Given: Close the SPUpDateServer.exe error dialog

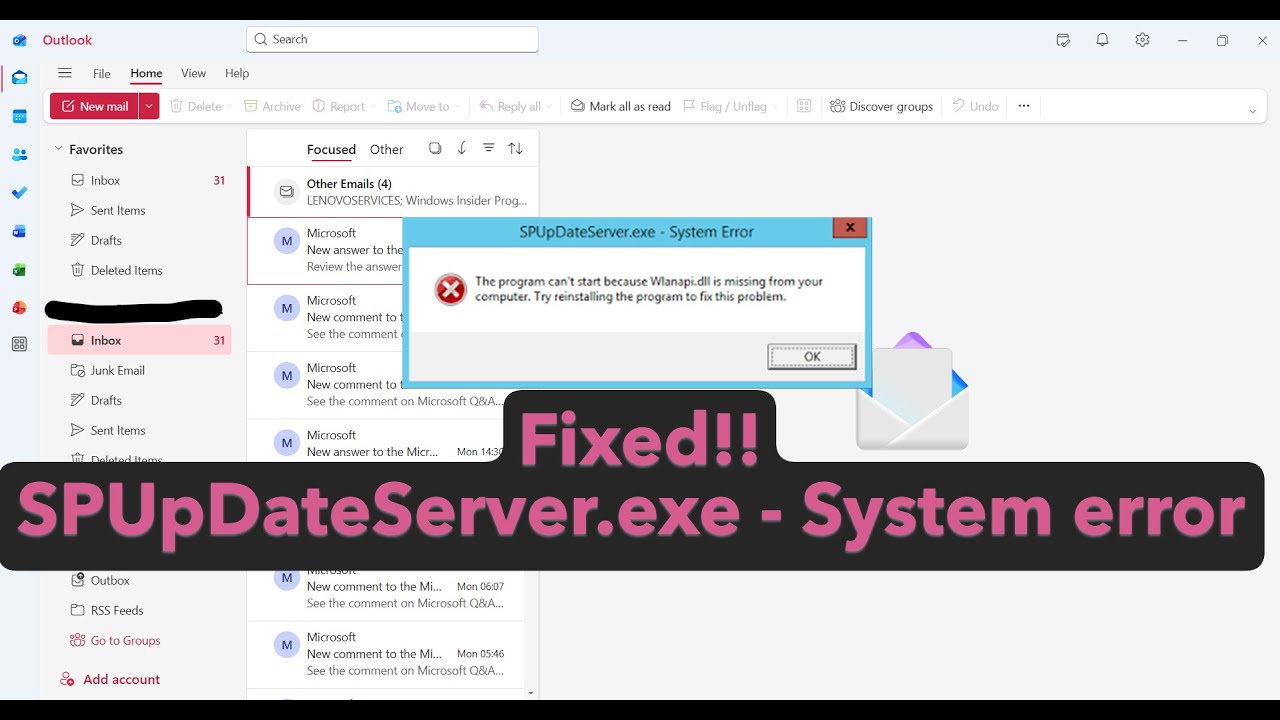Looking at the screenshot, I should click(850, 228).
